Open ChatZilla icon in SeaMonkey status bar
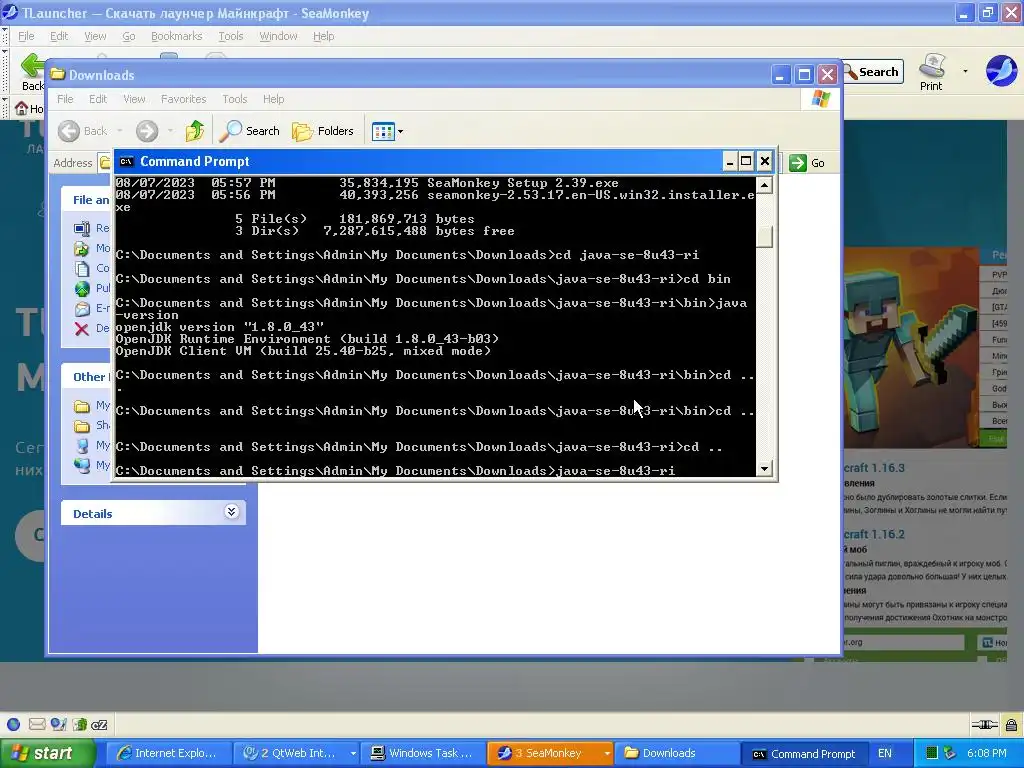Image resolution: width=1024 pixels, height=768 pixels. click(x=99, y=724)
